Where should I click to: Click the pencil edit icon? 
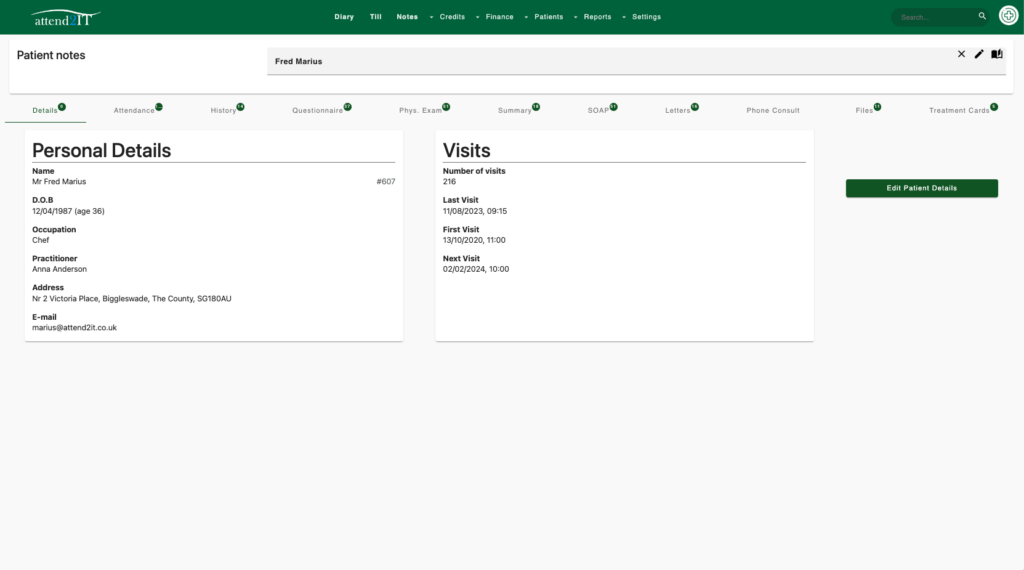[979, 54]
